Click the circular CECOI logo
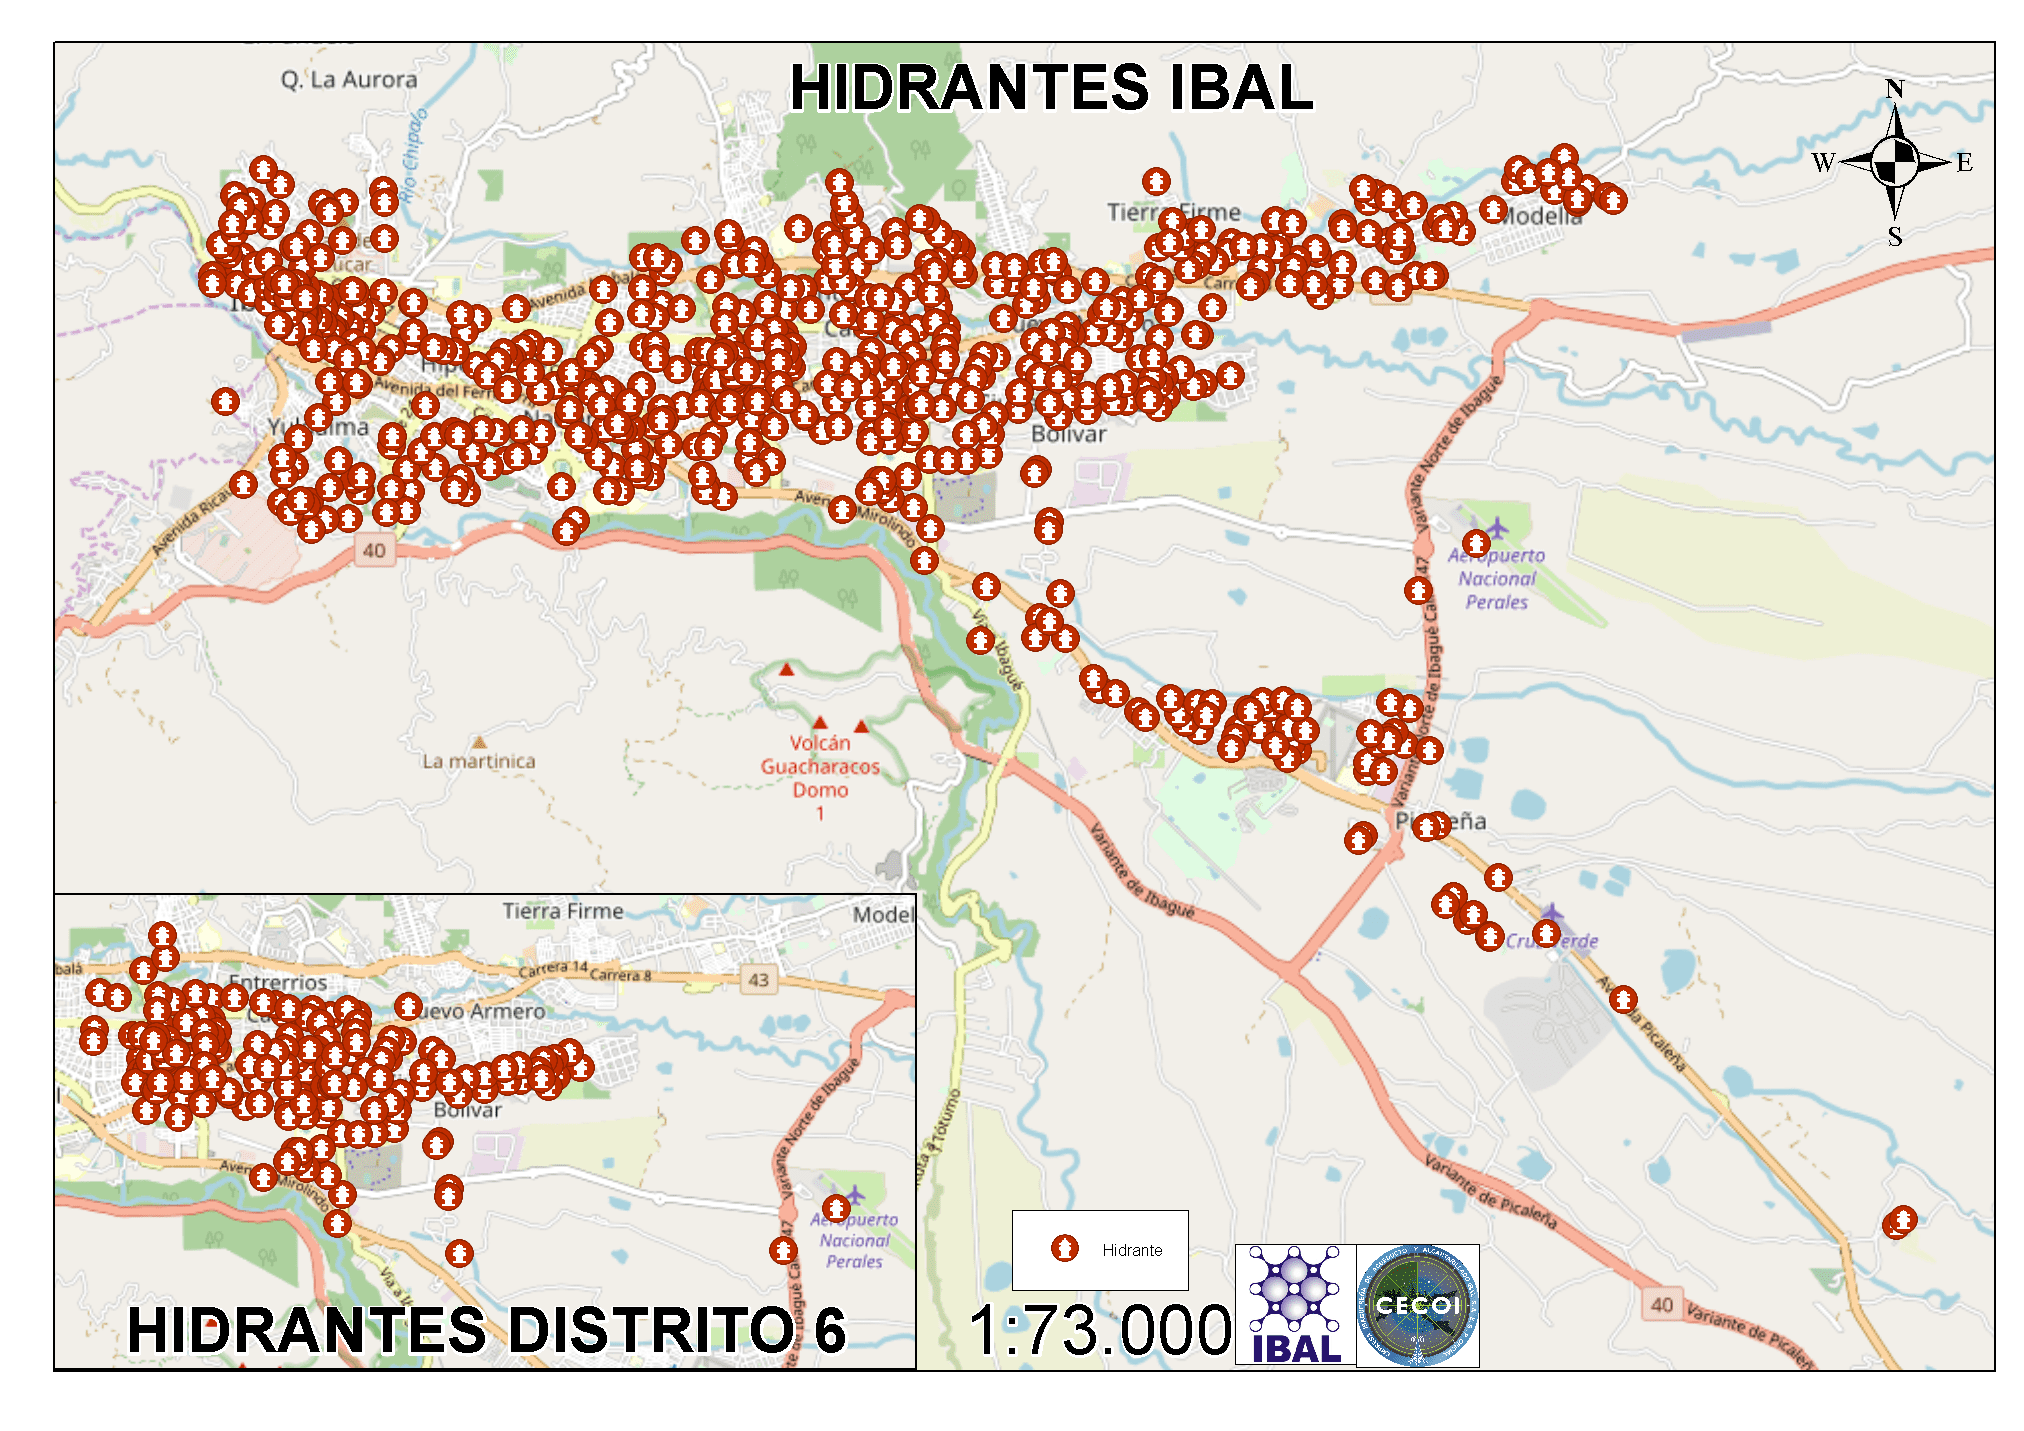2024x1431 pixels. click(x=1418, y=1306)
